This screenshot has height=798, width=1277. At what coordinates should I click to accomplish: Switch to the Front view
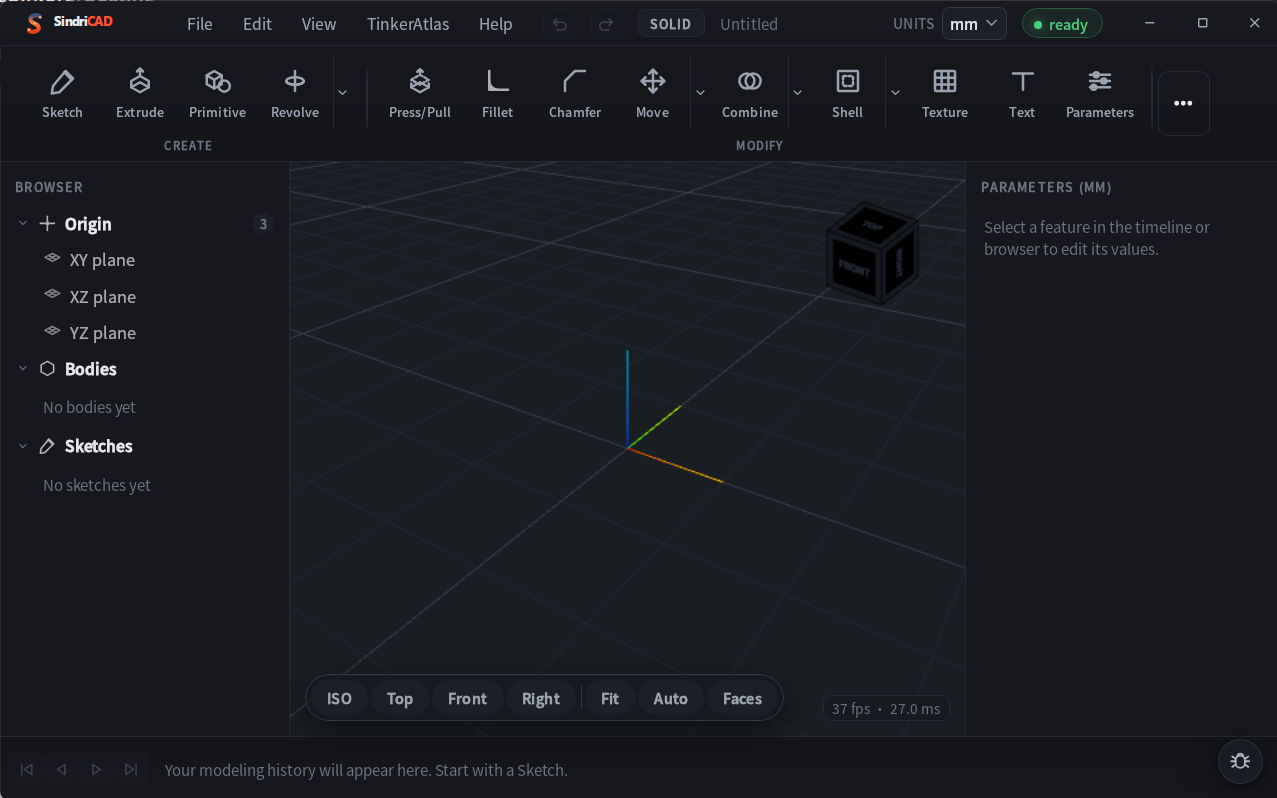tap(467, 698)
